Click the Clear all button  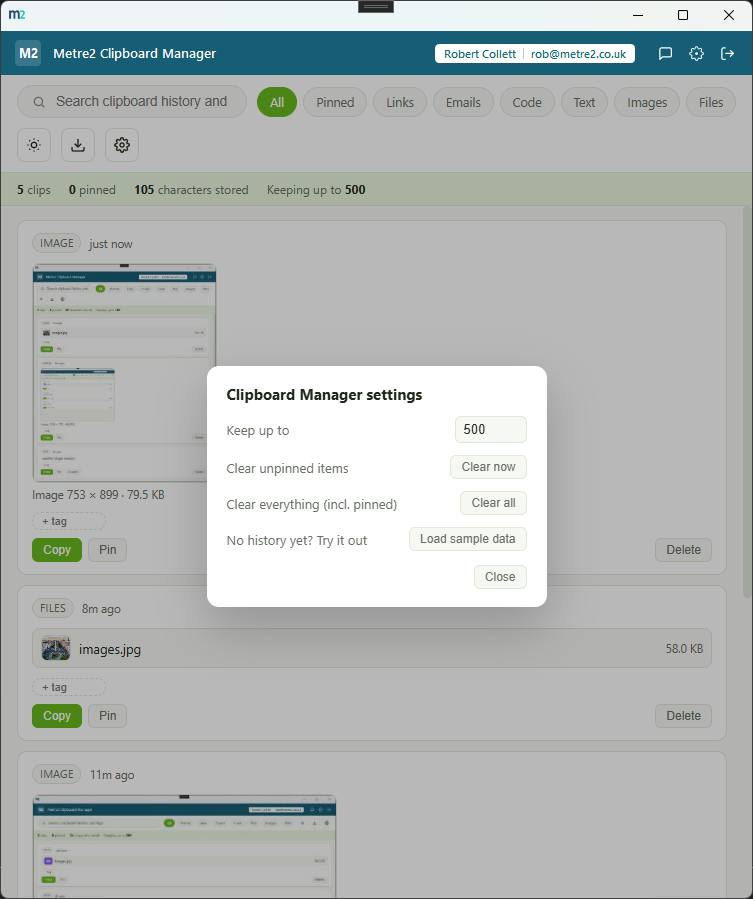(494, 503)
